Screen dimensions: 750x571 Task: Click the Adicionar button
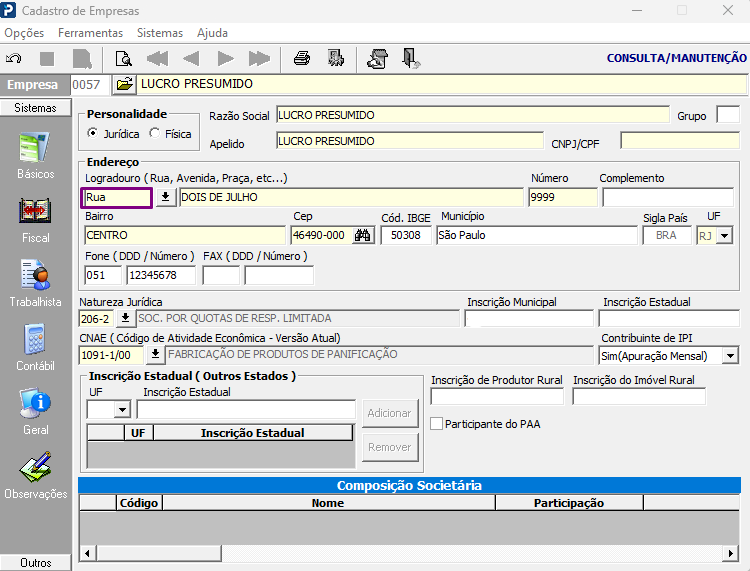tap(390, 413)
